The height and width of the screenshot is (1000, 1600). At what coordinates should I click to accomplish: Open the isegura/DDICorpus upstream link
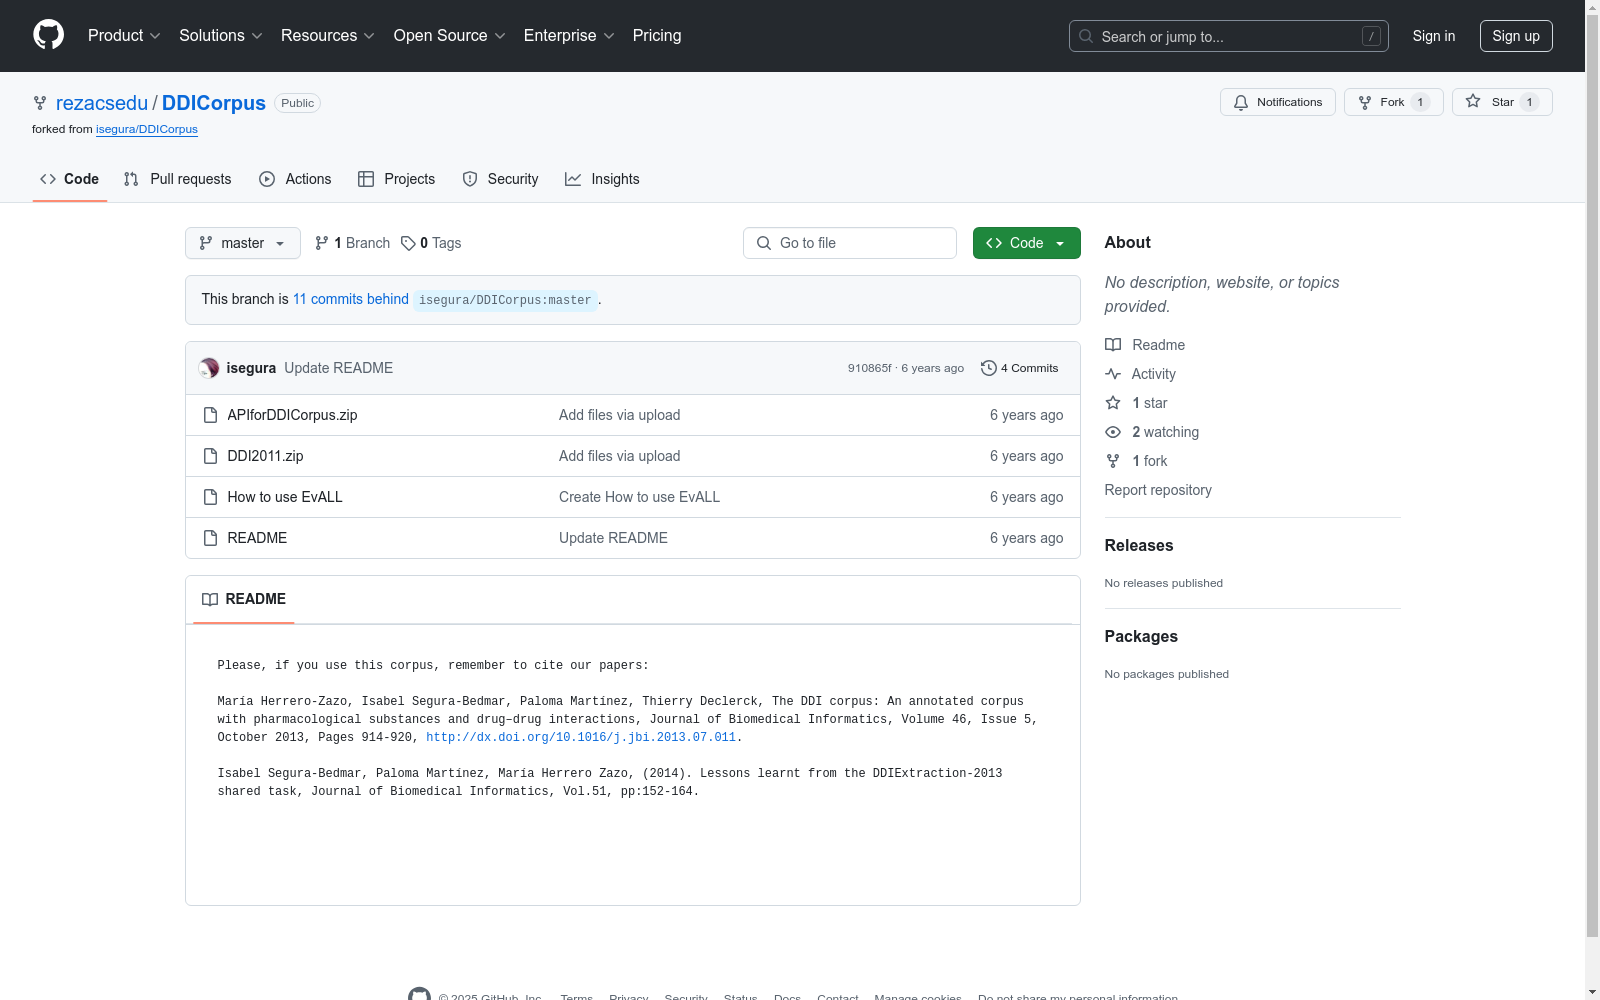point(147,129)
